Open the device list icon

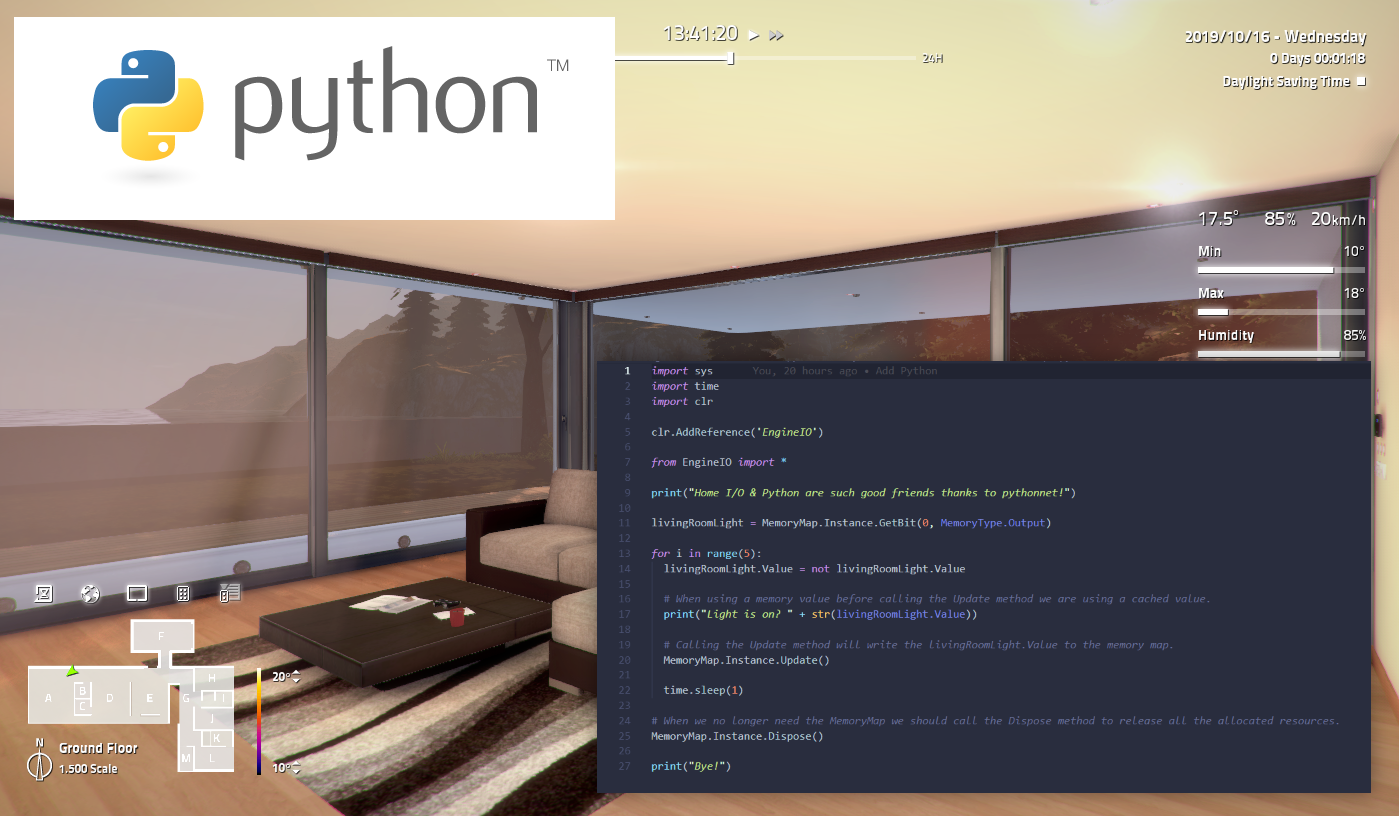230,594
